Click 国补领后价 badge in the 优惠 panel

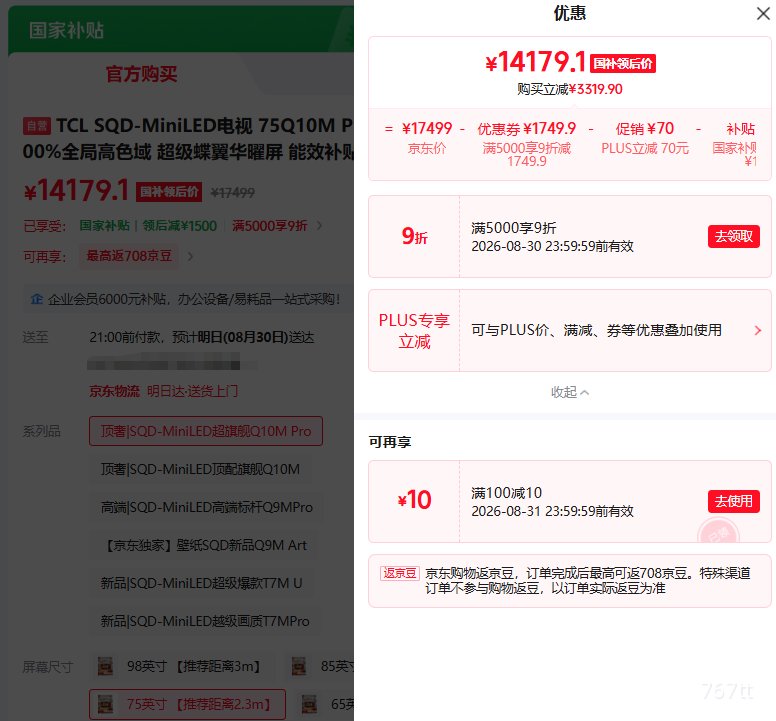tap(623, 63)
